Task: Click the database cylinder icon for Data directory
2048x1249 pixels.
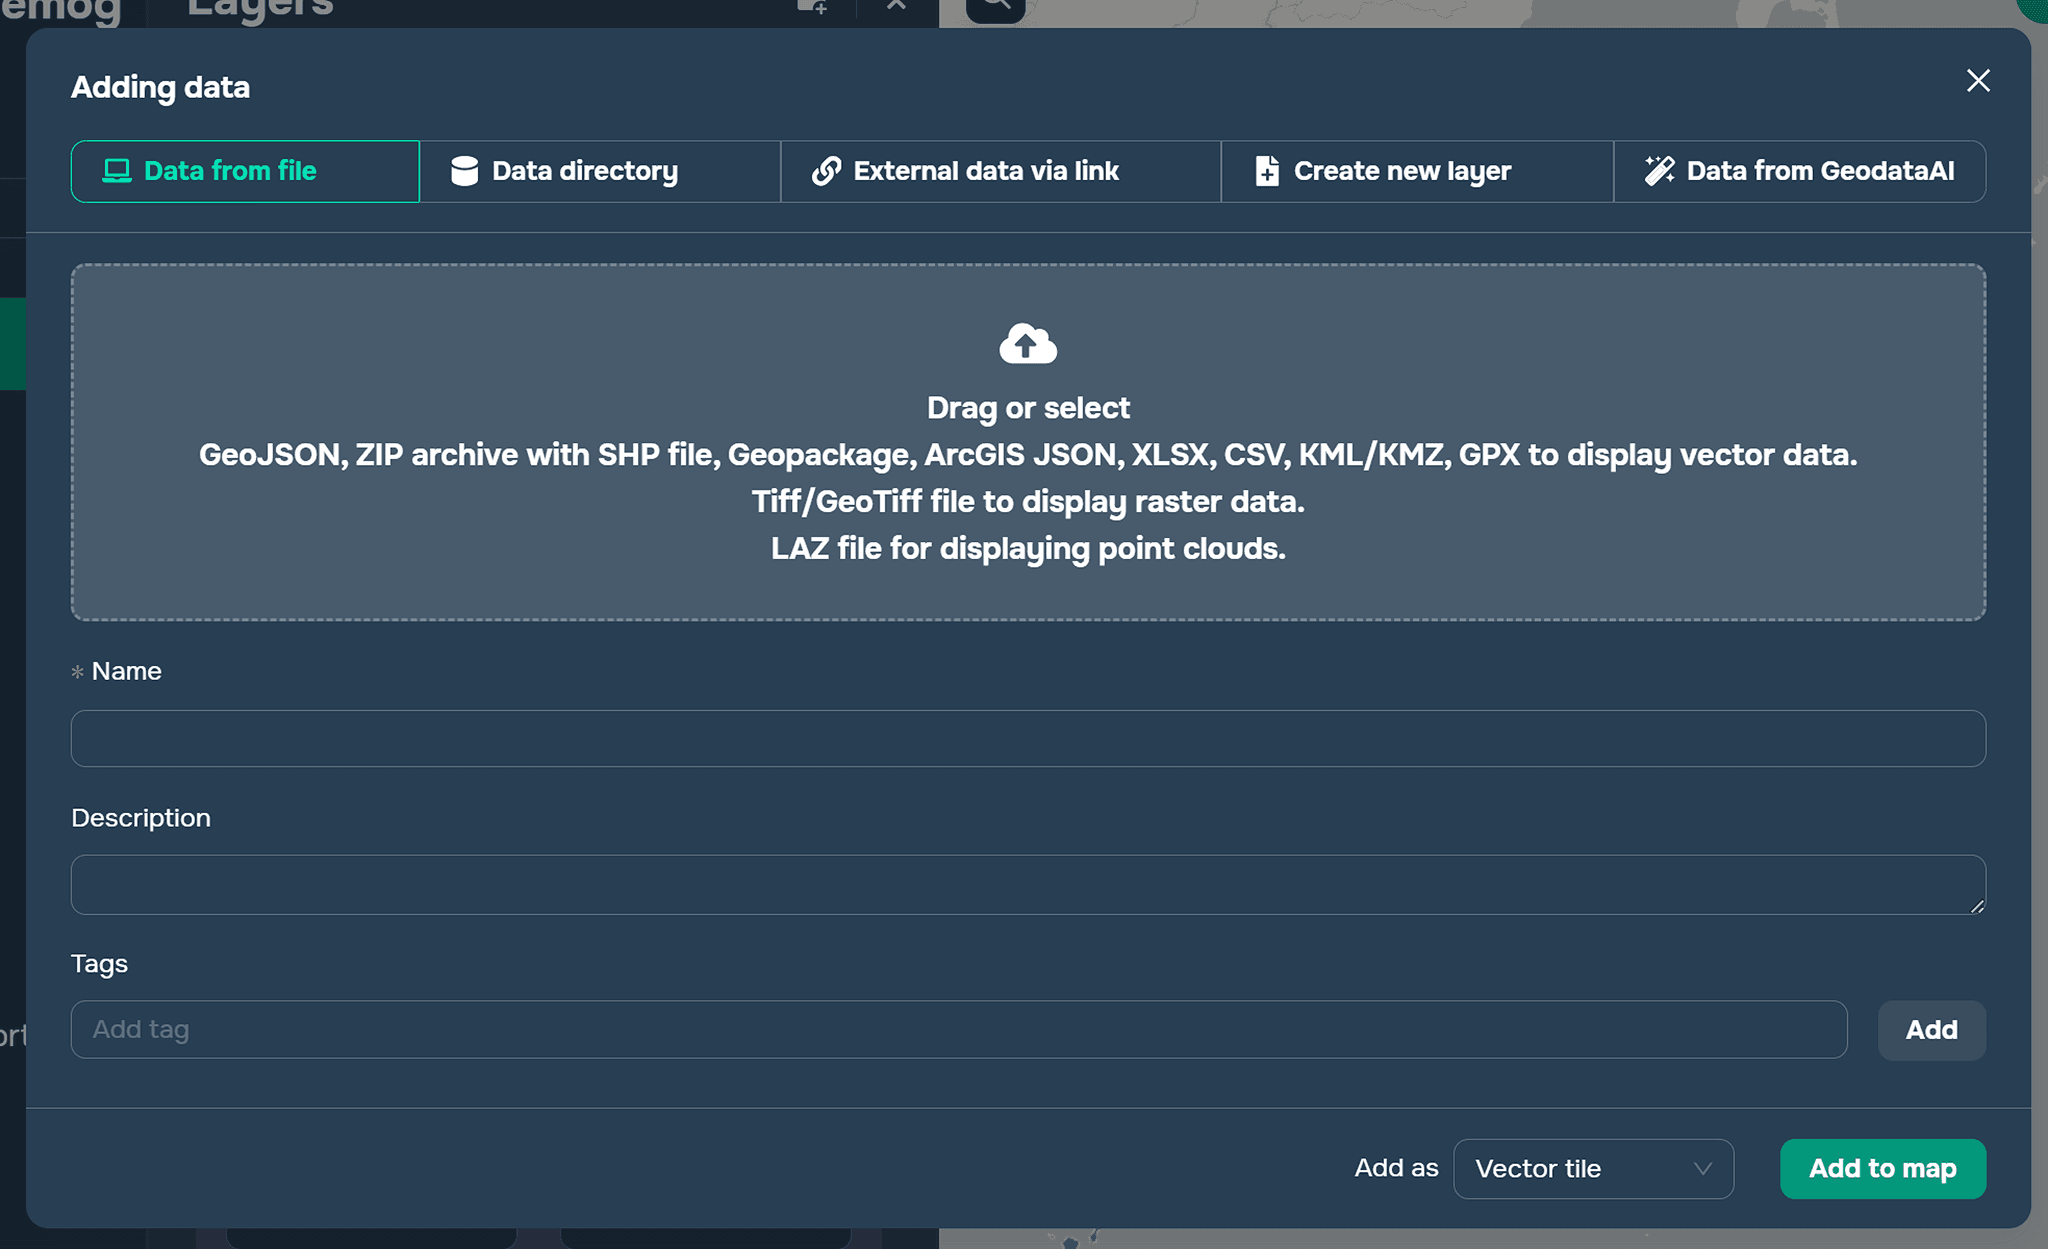Action: tap(464, 171)
